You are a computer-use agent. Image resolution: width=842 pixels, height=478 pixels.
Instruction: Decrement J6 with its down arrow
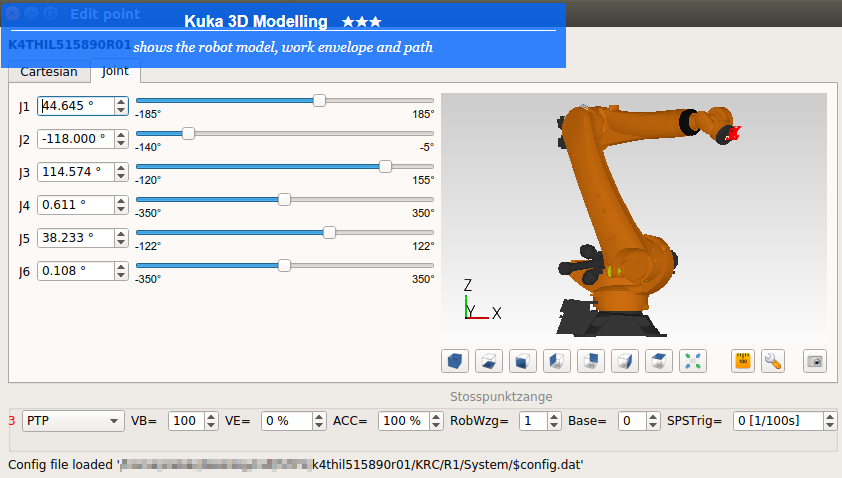(121, 276)
